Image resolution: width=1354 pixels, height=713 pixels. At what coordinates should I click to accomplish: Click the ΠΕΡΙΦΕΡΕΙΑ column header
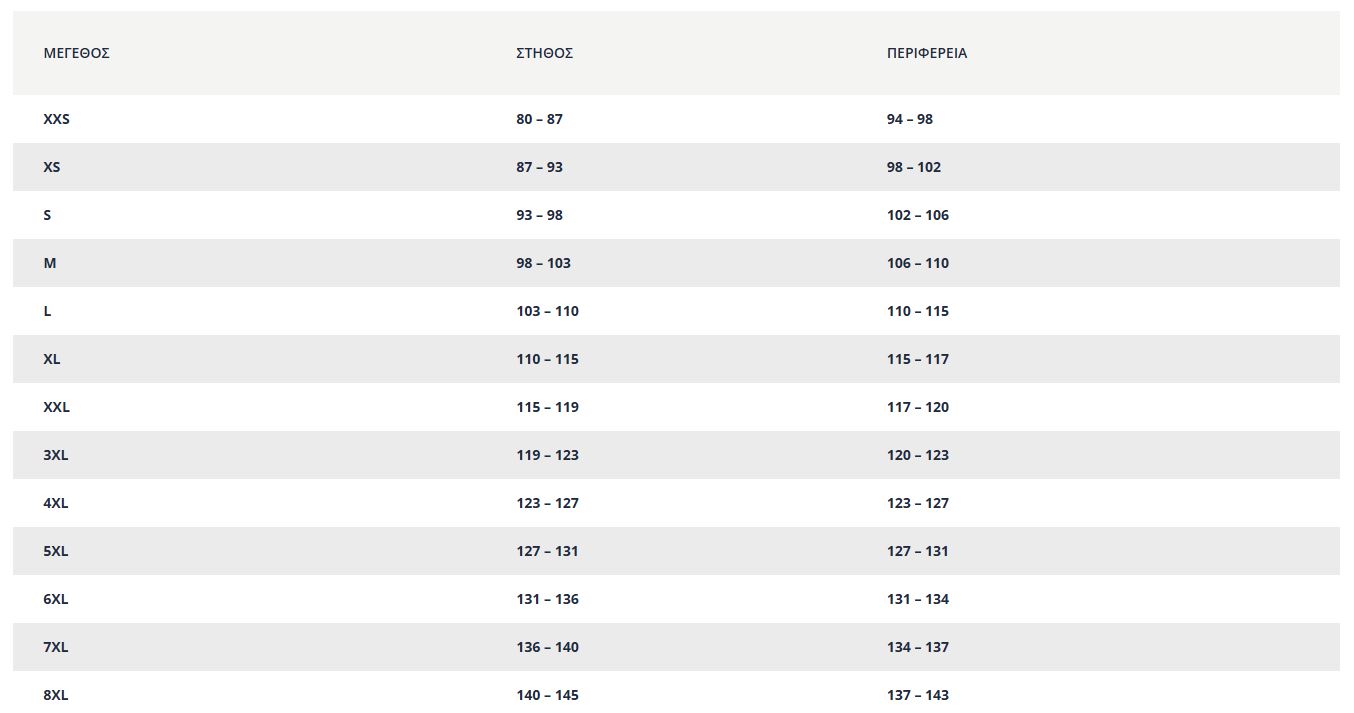point(926,53)
